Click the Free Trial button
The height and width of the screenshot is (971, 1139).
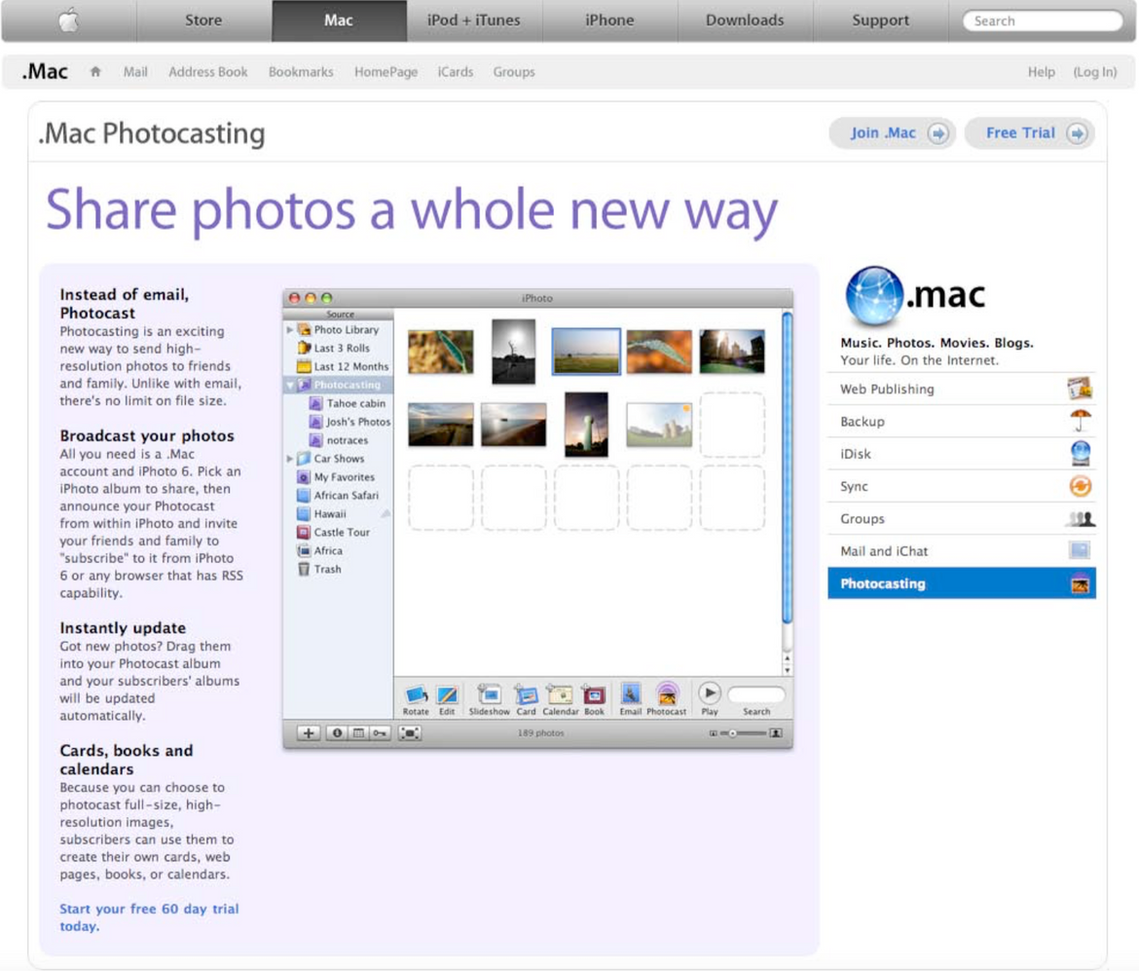(1029, 133)
